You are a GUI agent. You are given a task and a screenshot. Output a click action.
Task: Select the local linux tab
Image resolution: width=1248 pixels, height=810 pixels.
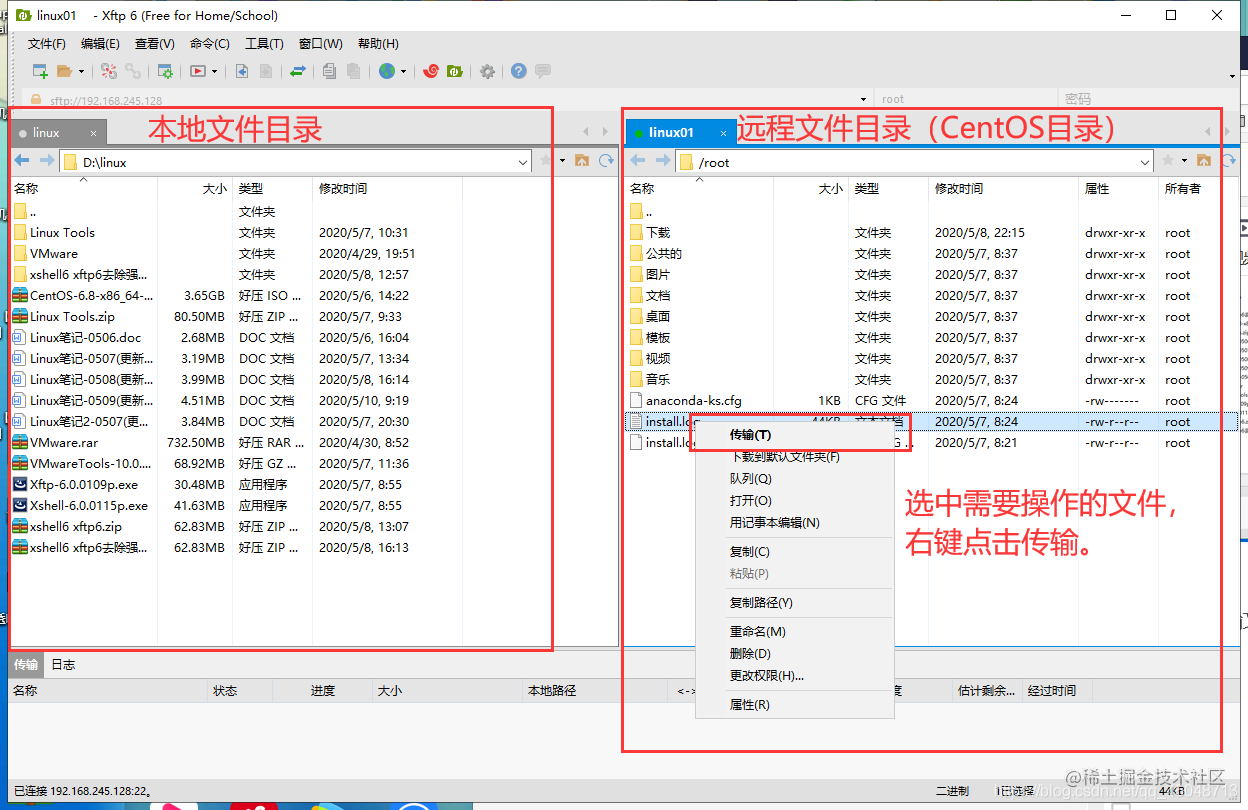pyautogui.click(x=56, y=132)
